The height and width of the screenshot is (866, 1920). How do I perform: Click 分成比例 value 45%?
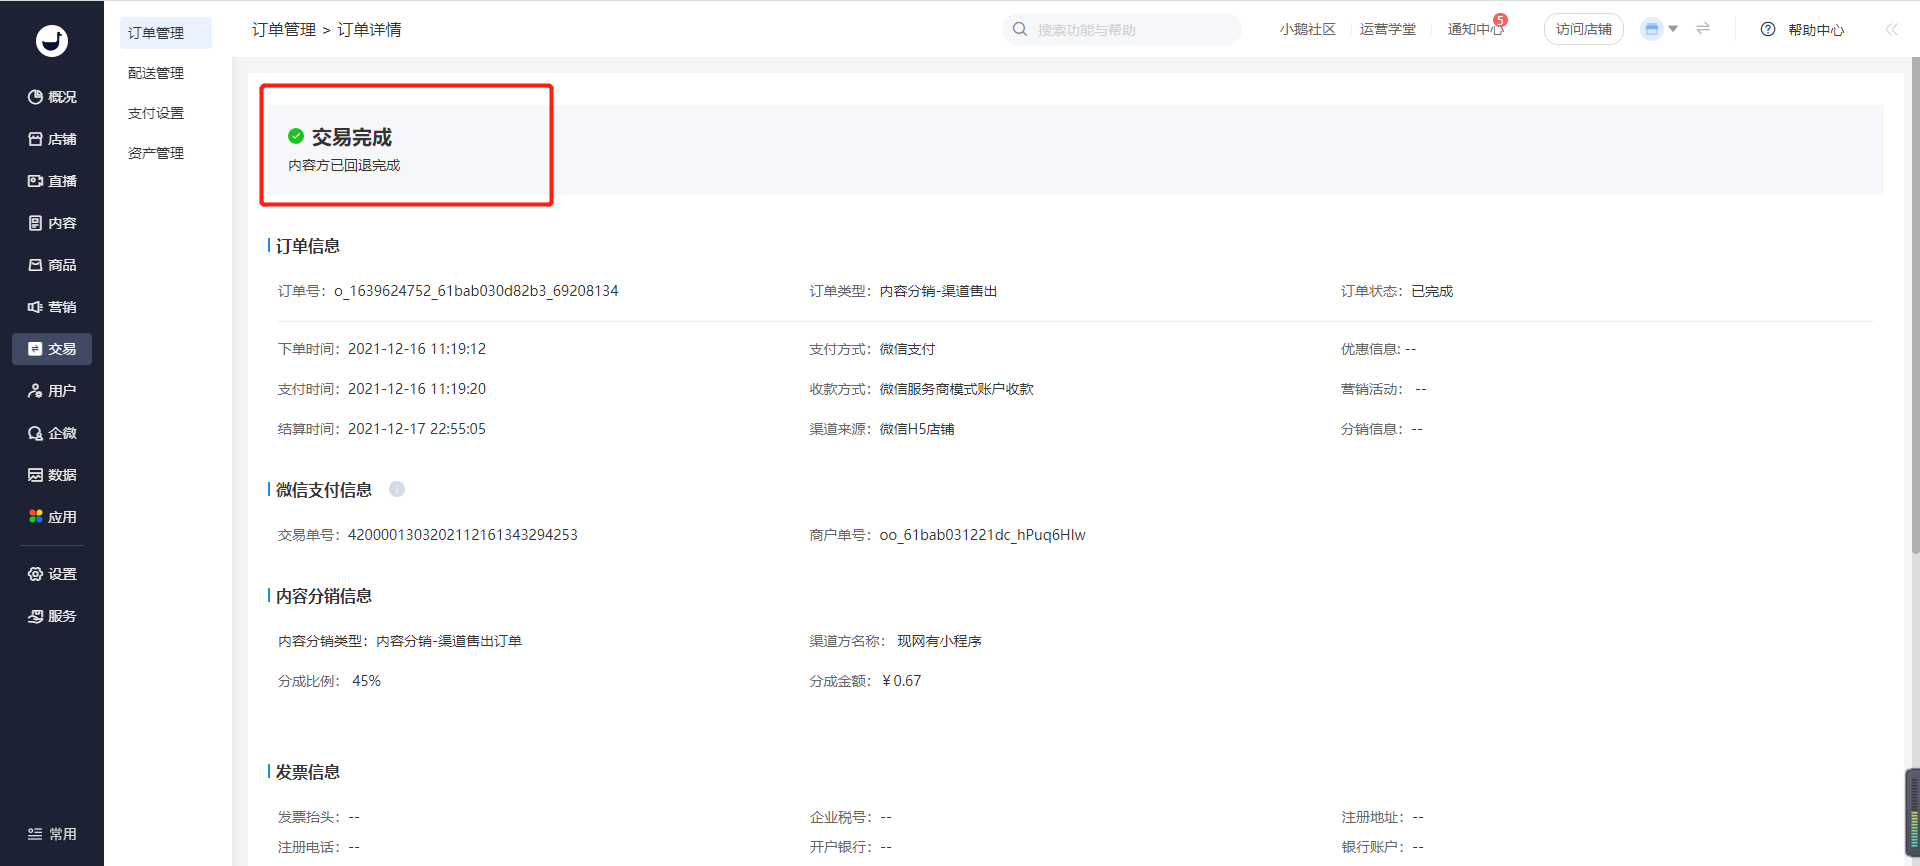(366, 681)
